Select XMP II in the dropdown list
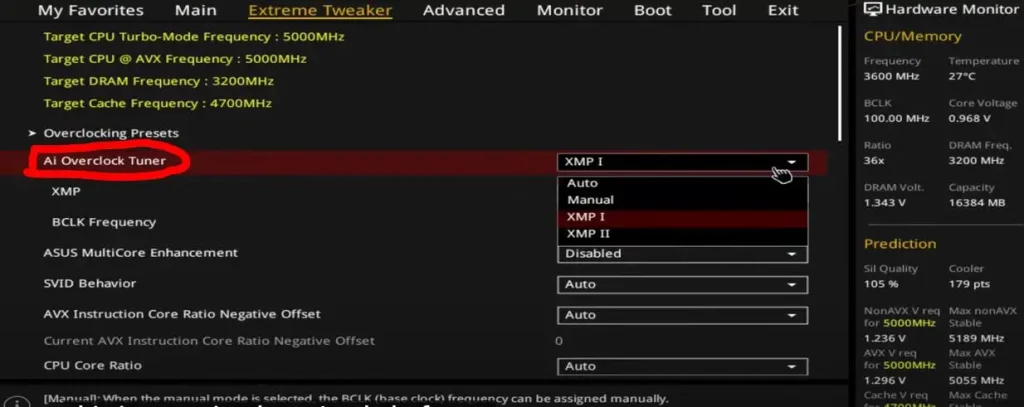The width and height of the screenshot is (1024, 407). point(682,234)
